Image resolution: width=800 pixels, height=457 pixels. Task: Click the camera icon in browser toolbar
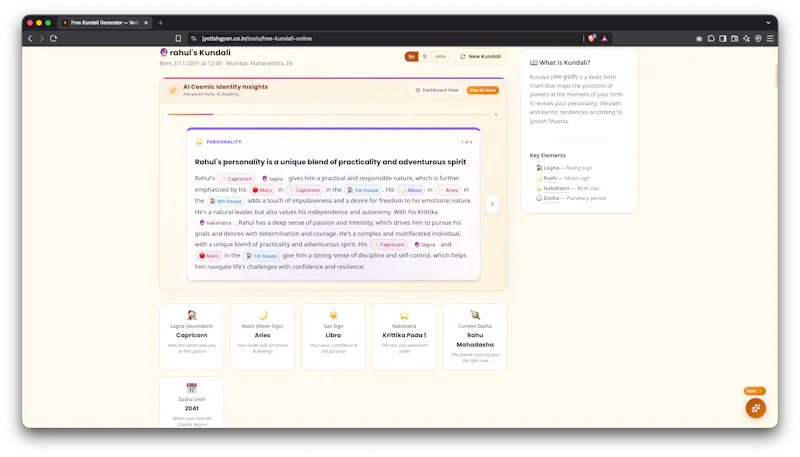coord(699,38)
